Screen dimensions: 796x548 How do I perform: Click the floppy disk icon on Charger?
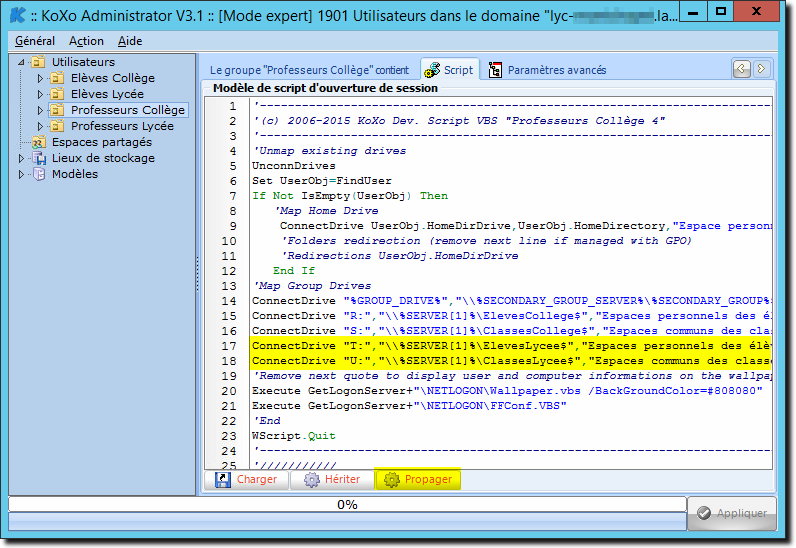223,479
